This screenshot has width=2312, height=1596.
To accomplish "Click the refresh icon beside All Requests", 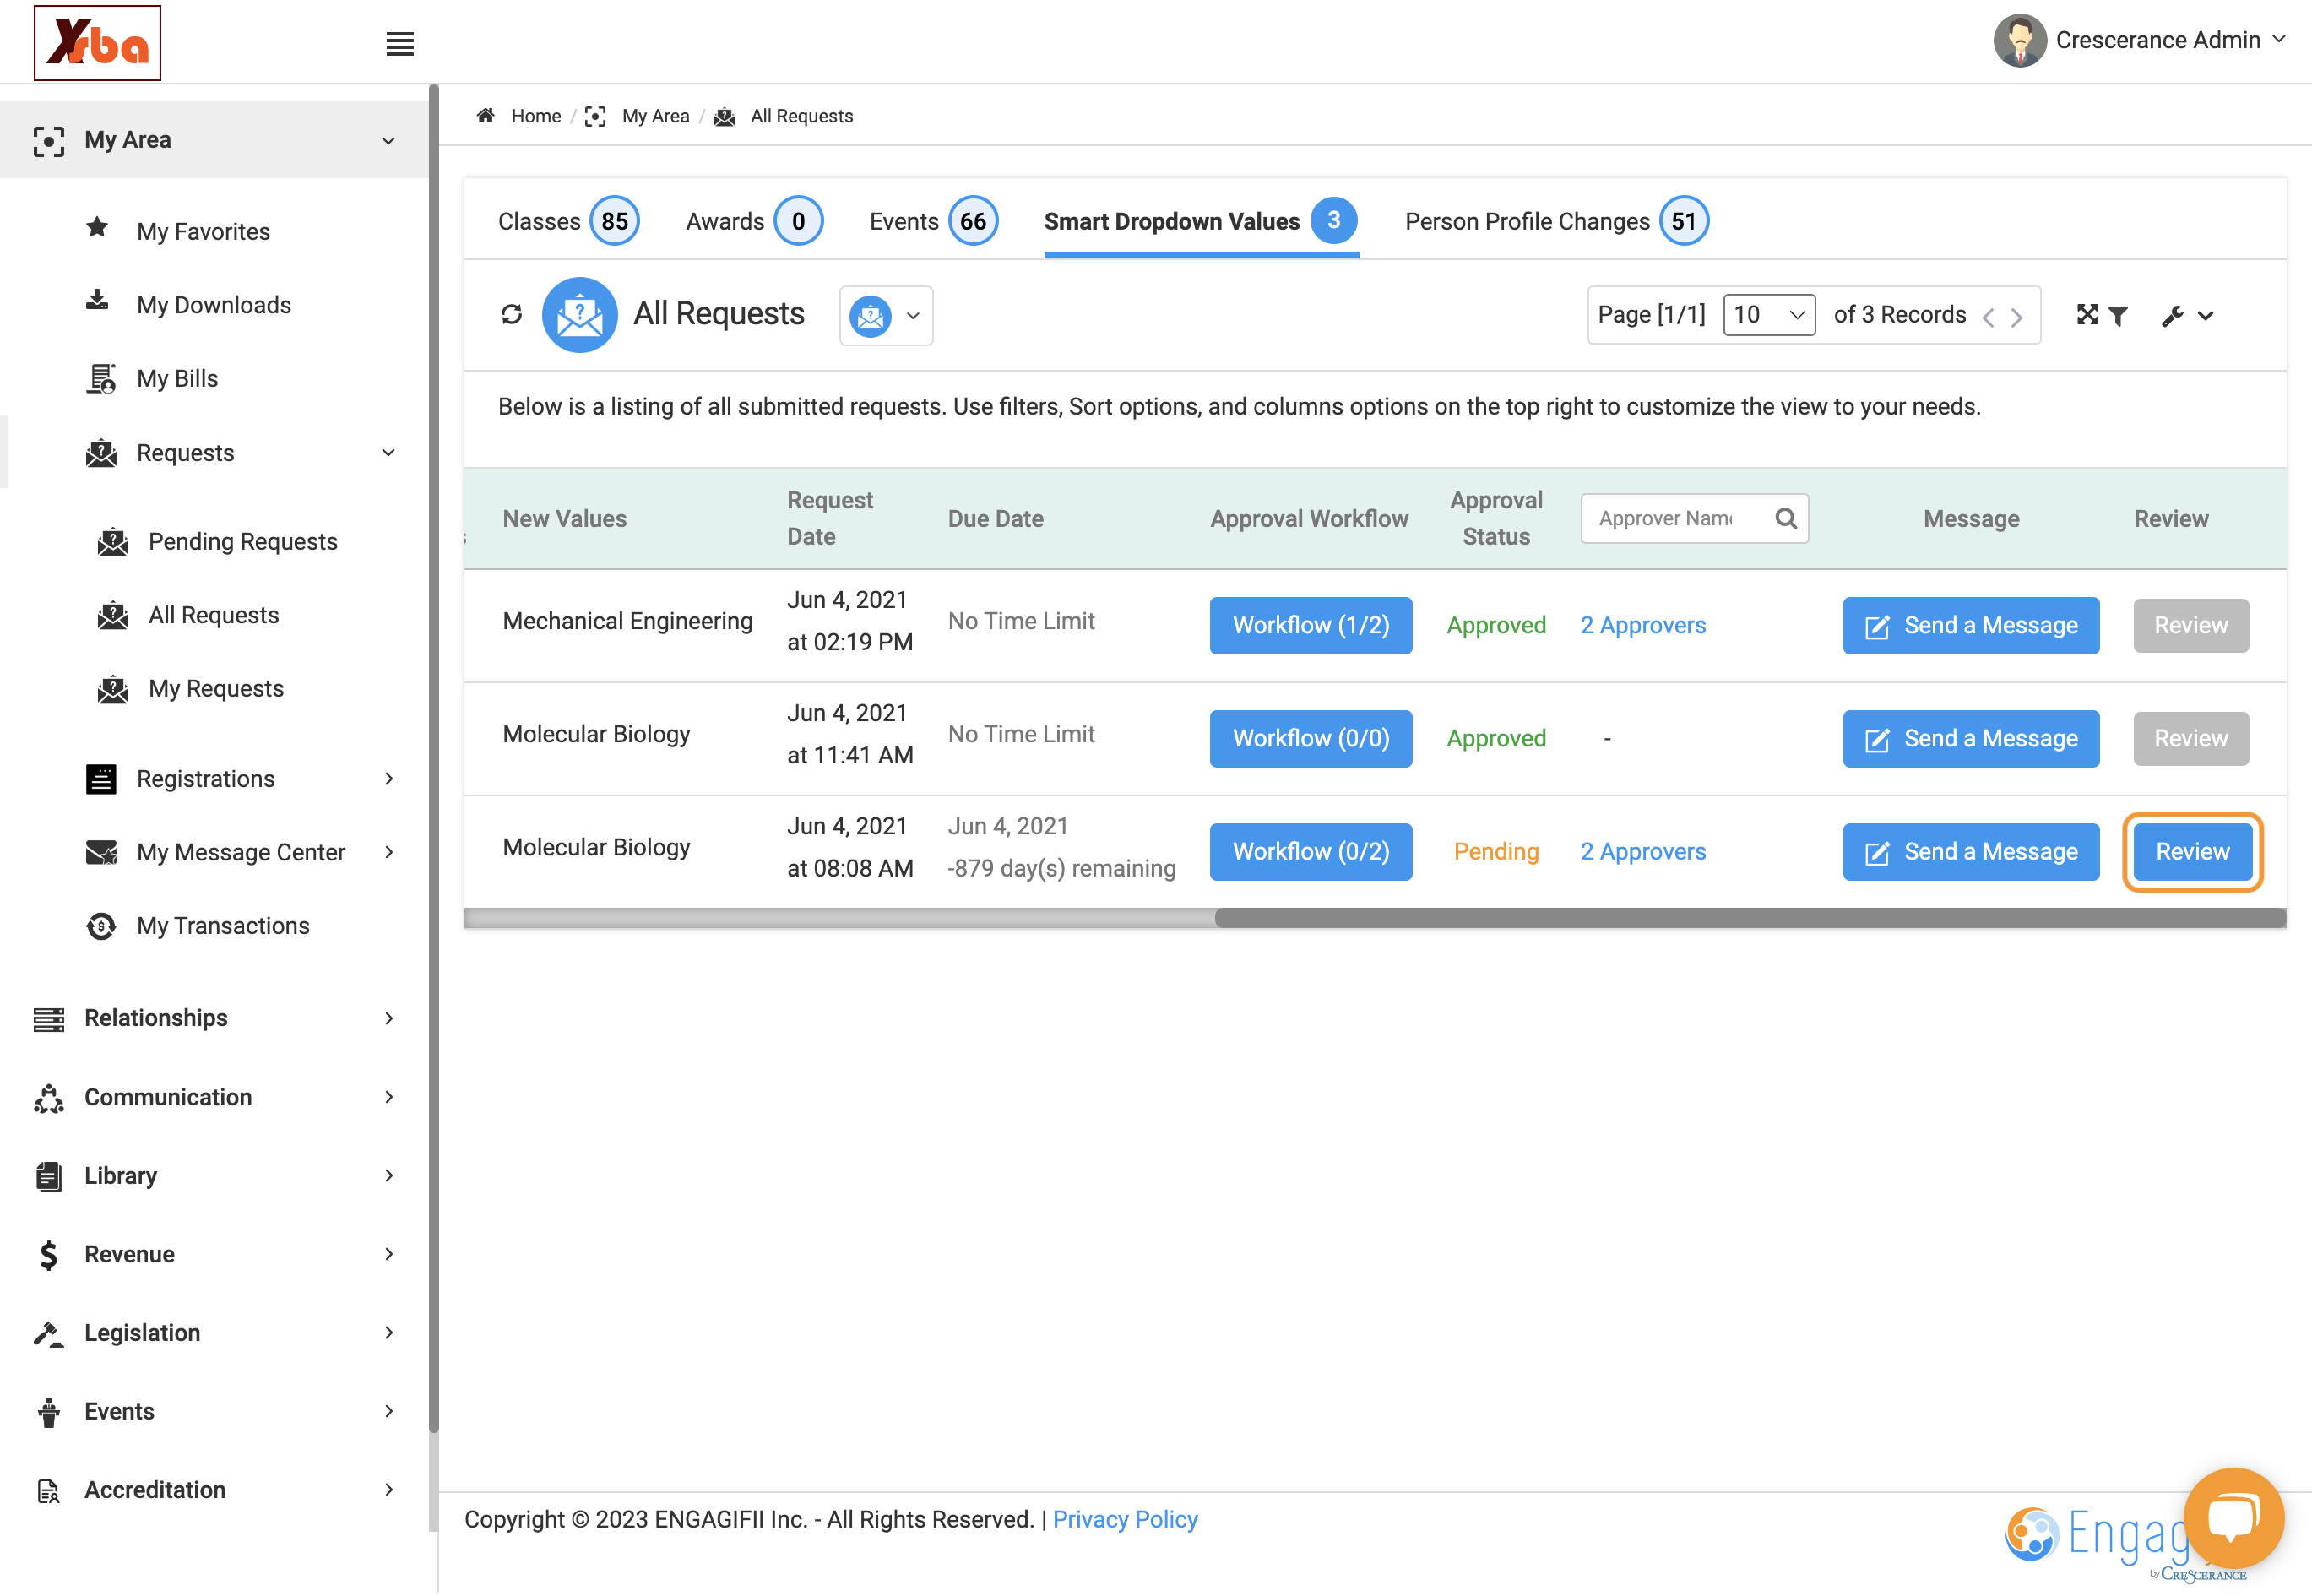I will (511, 315).
